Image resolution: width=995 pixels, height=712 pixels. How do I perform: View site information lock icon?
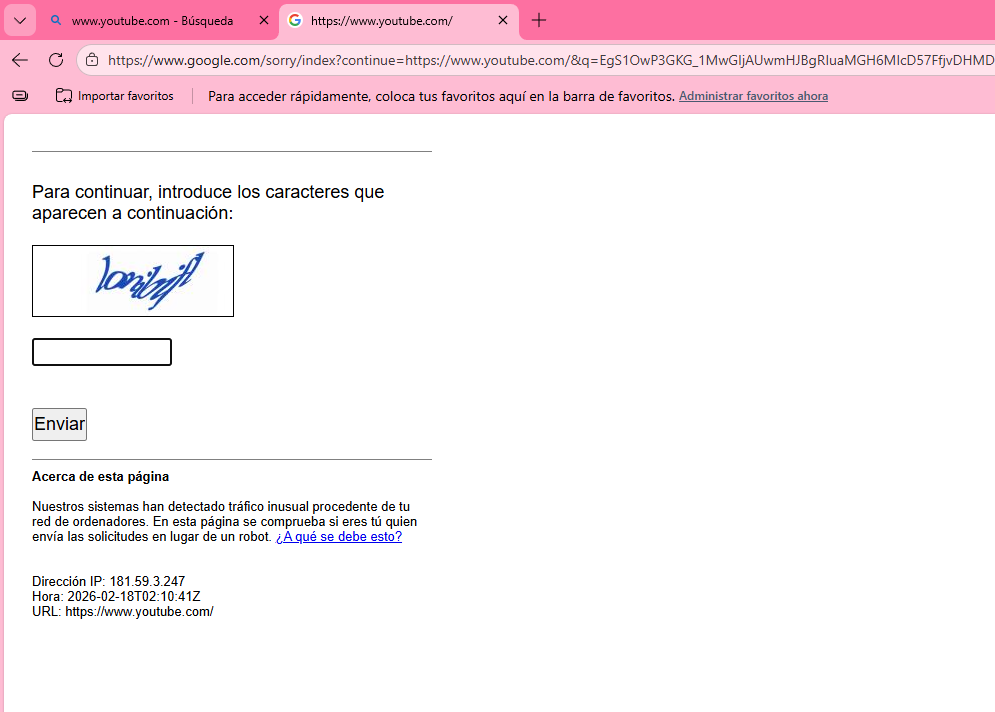tap(92, 60)
